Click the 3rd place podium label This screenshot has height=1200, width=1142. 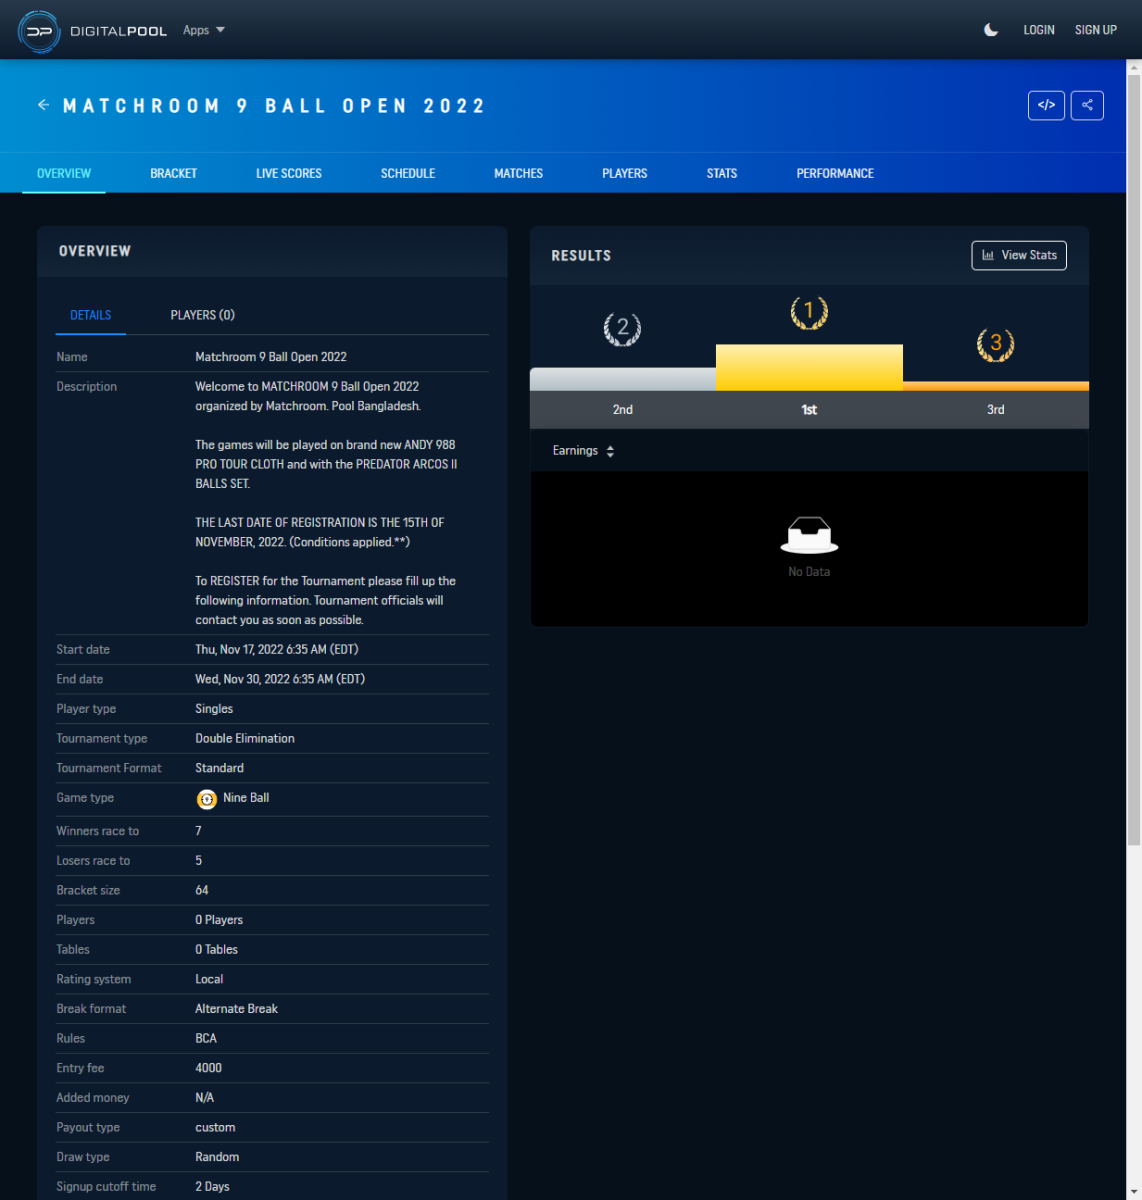pyautogui.click(x=996, y=410)
